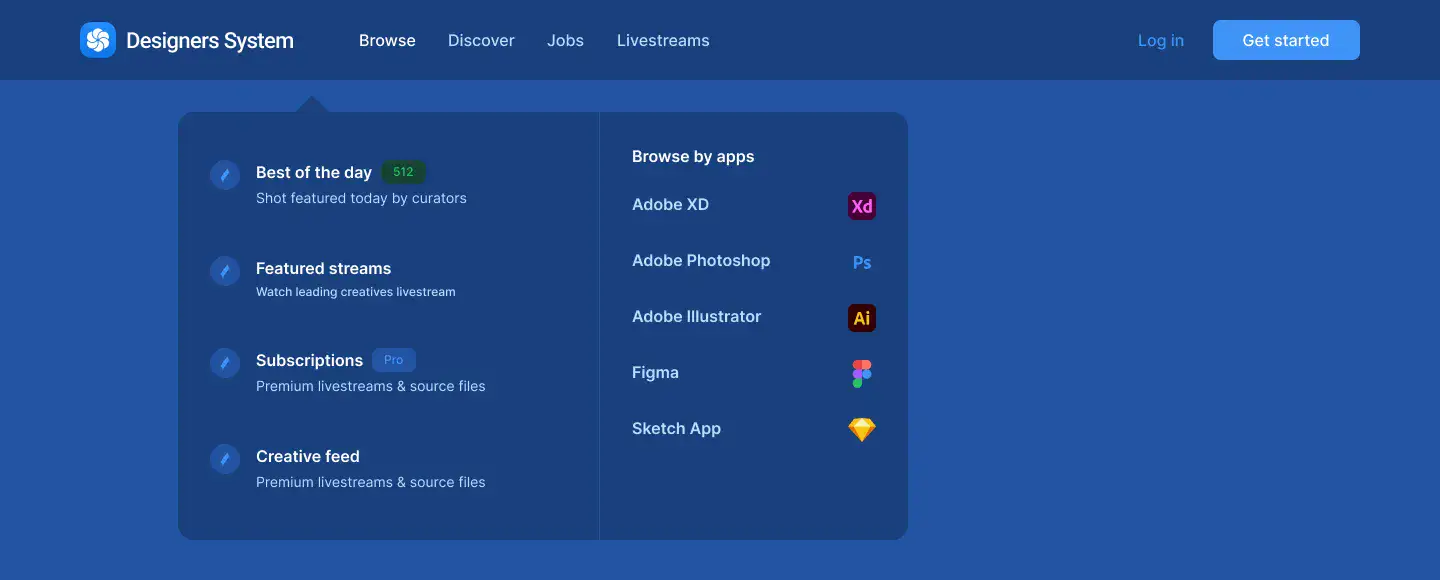Click 'Shot featured today by curators' text
Image resolution: width=1440 pixels, height=580 pixels.
[x=361, y=198]
